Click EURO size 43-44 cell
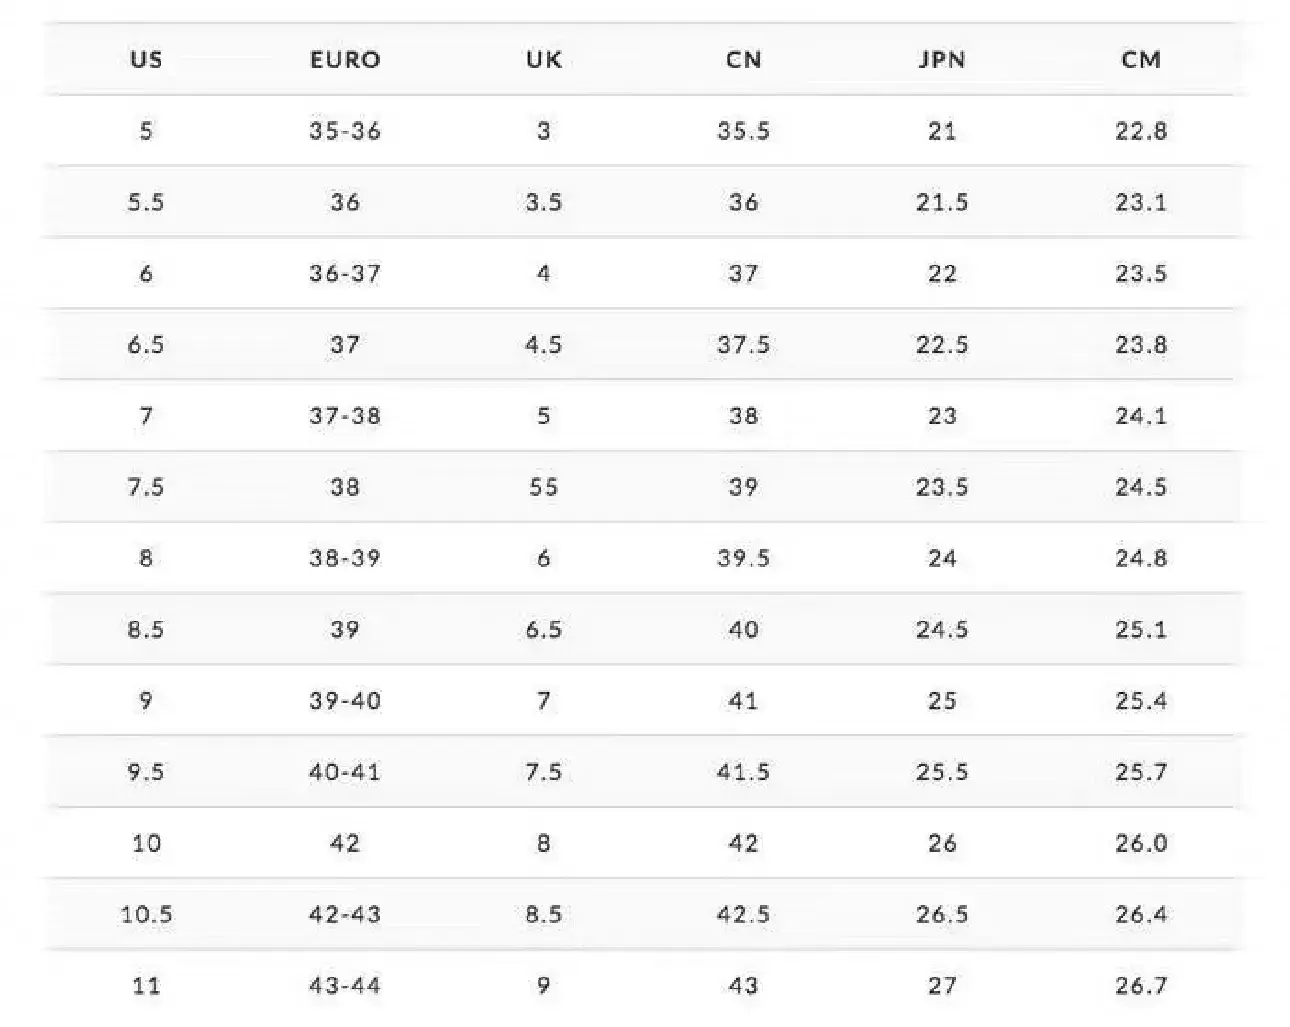This screenshot has width=1290, height=1027. coord(345,986)
